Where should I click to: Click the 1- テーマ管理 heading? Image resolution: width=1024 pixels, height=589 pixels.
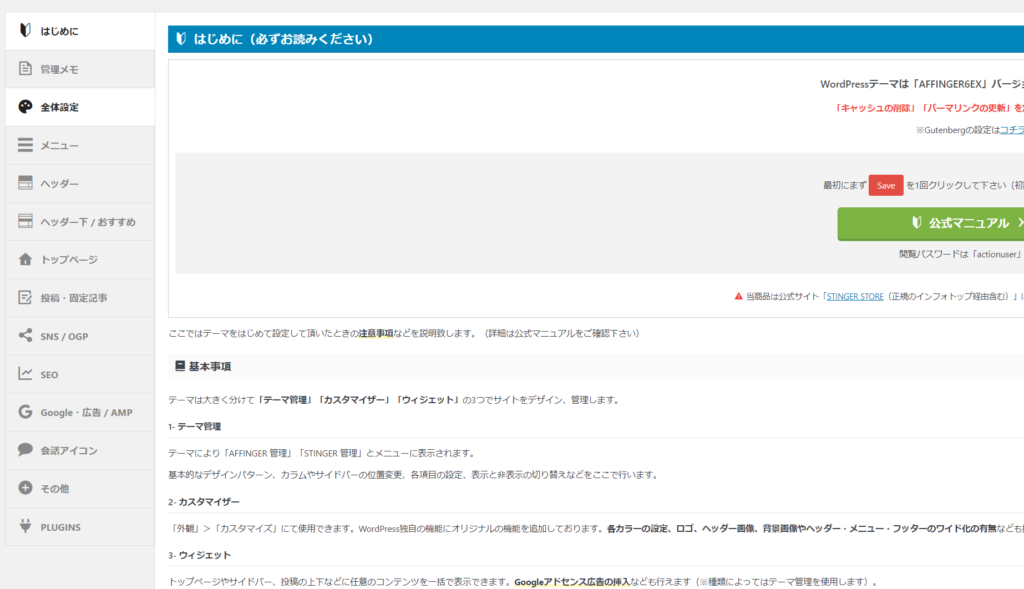[195, 426]
